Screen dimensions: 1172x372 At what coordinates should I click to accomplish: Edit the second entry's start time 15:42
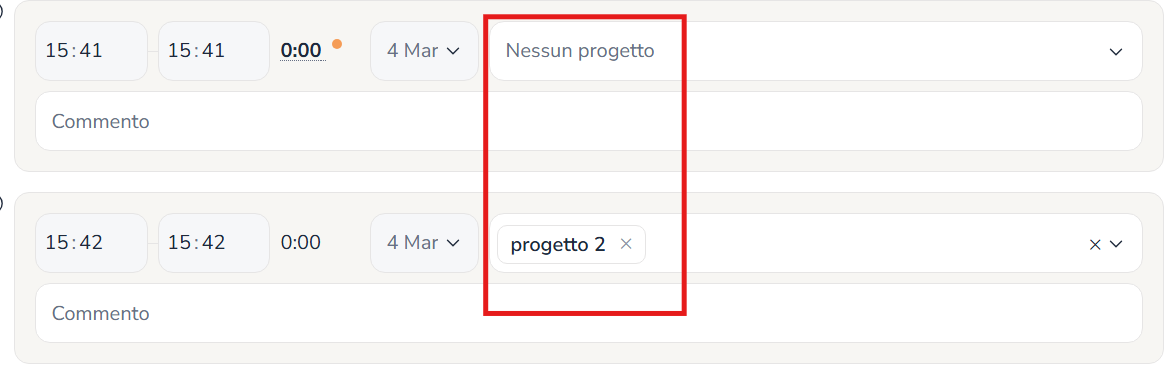click(x=91, y=243)
